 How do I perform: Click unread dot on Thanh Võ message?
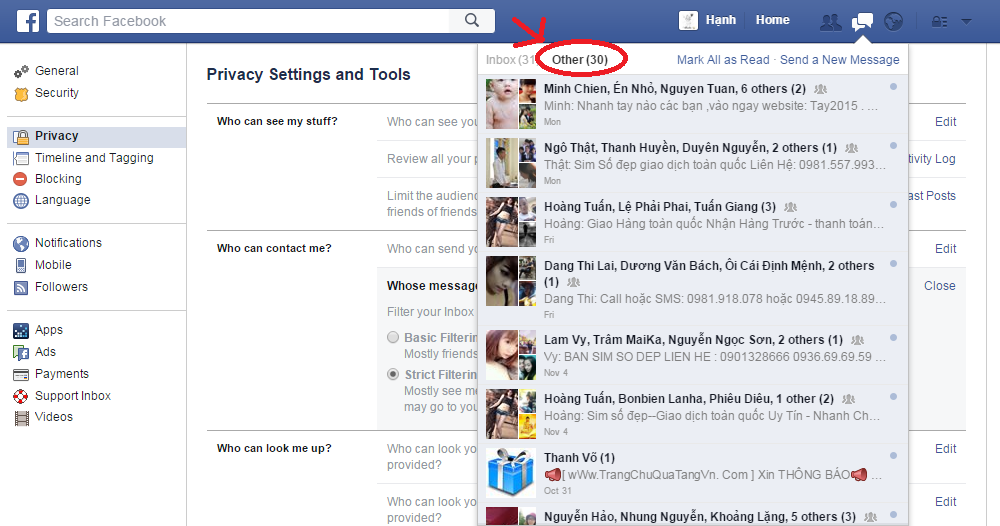pyautogui.click(x=893, y=456)
